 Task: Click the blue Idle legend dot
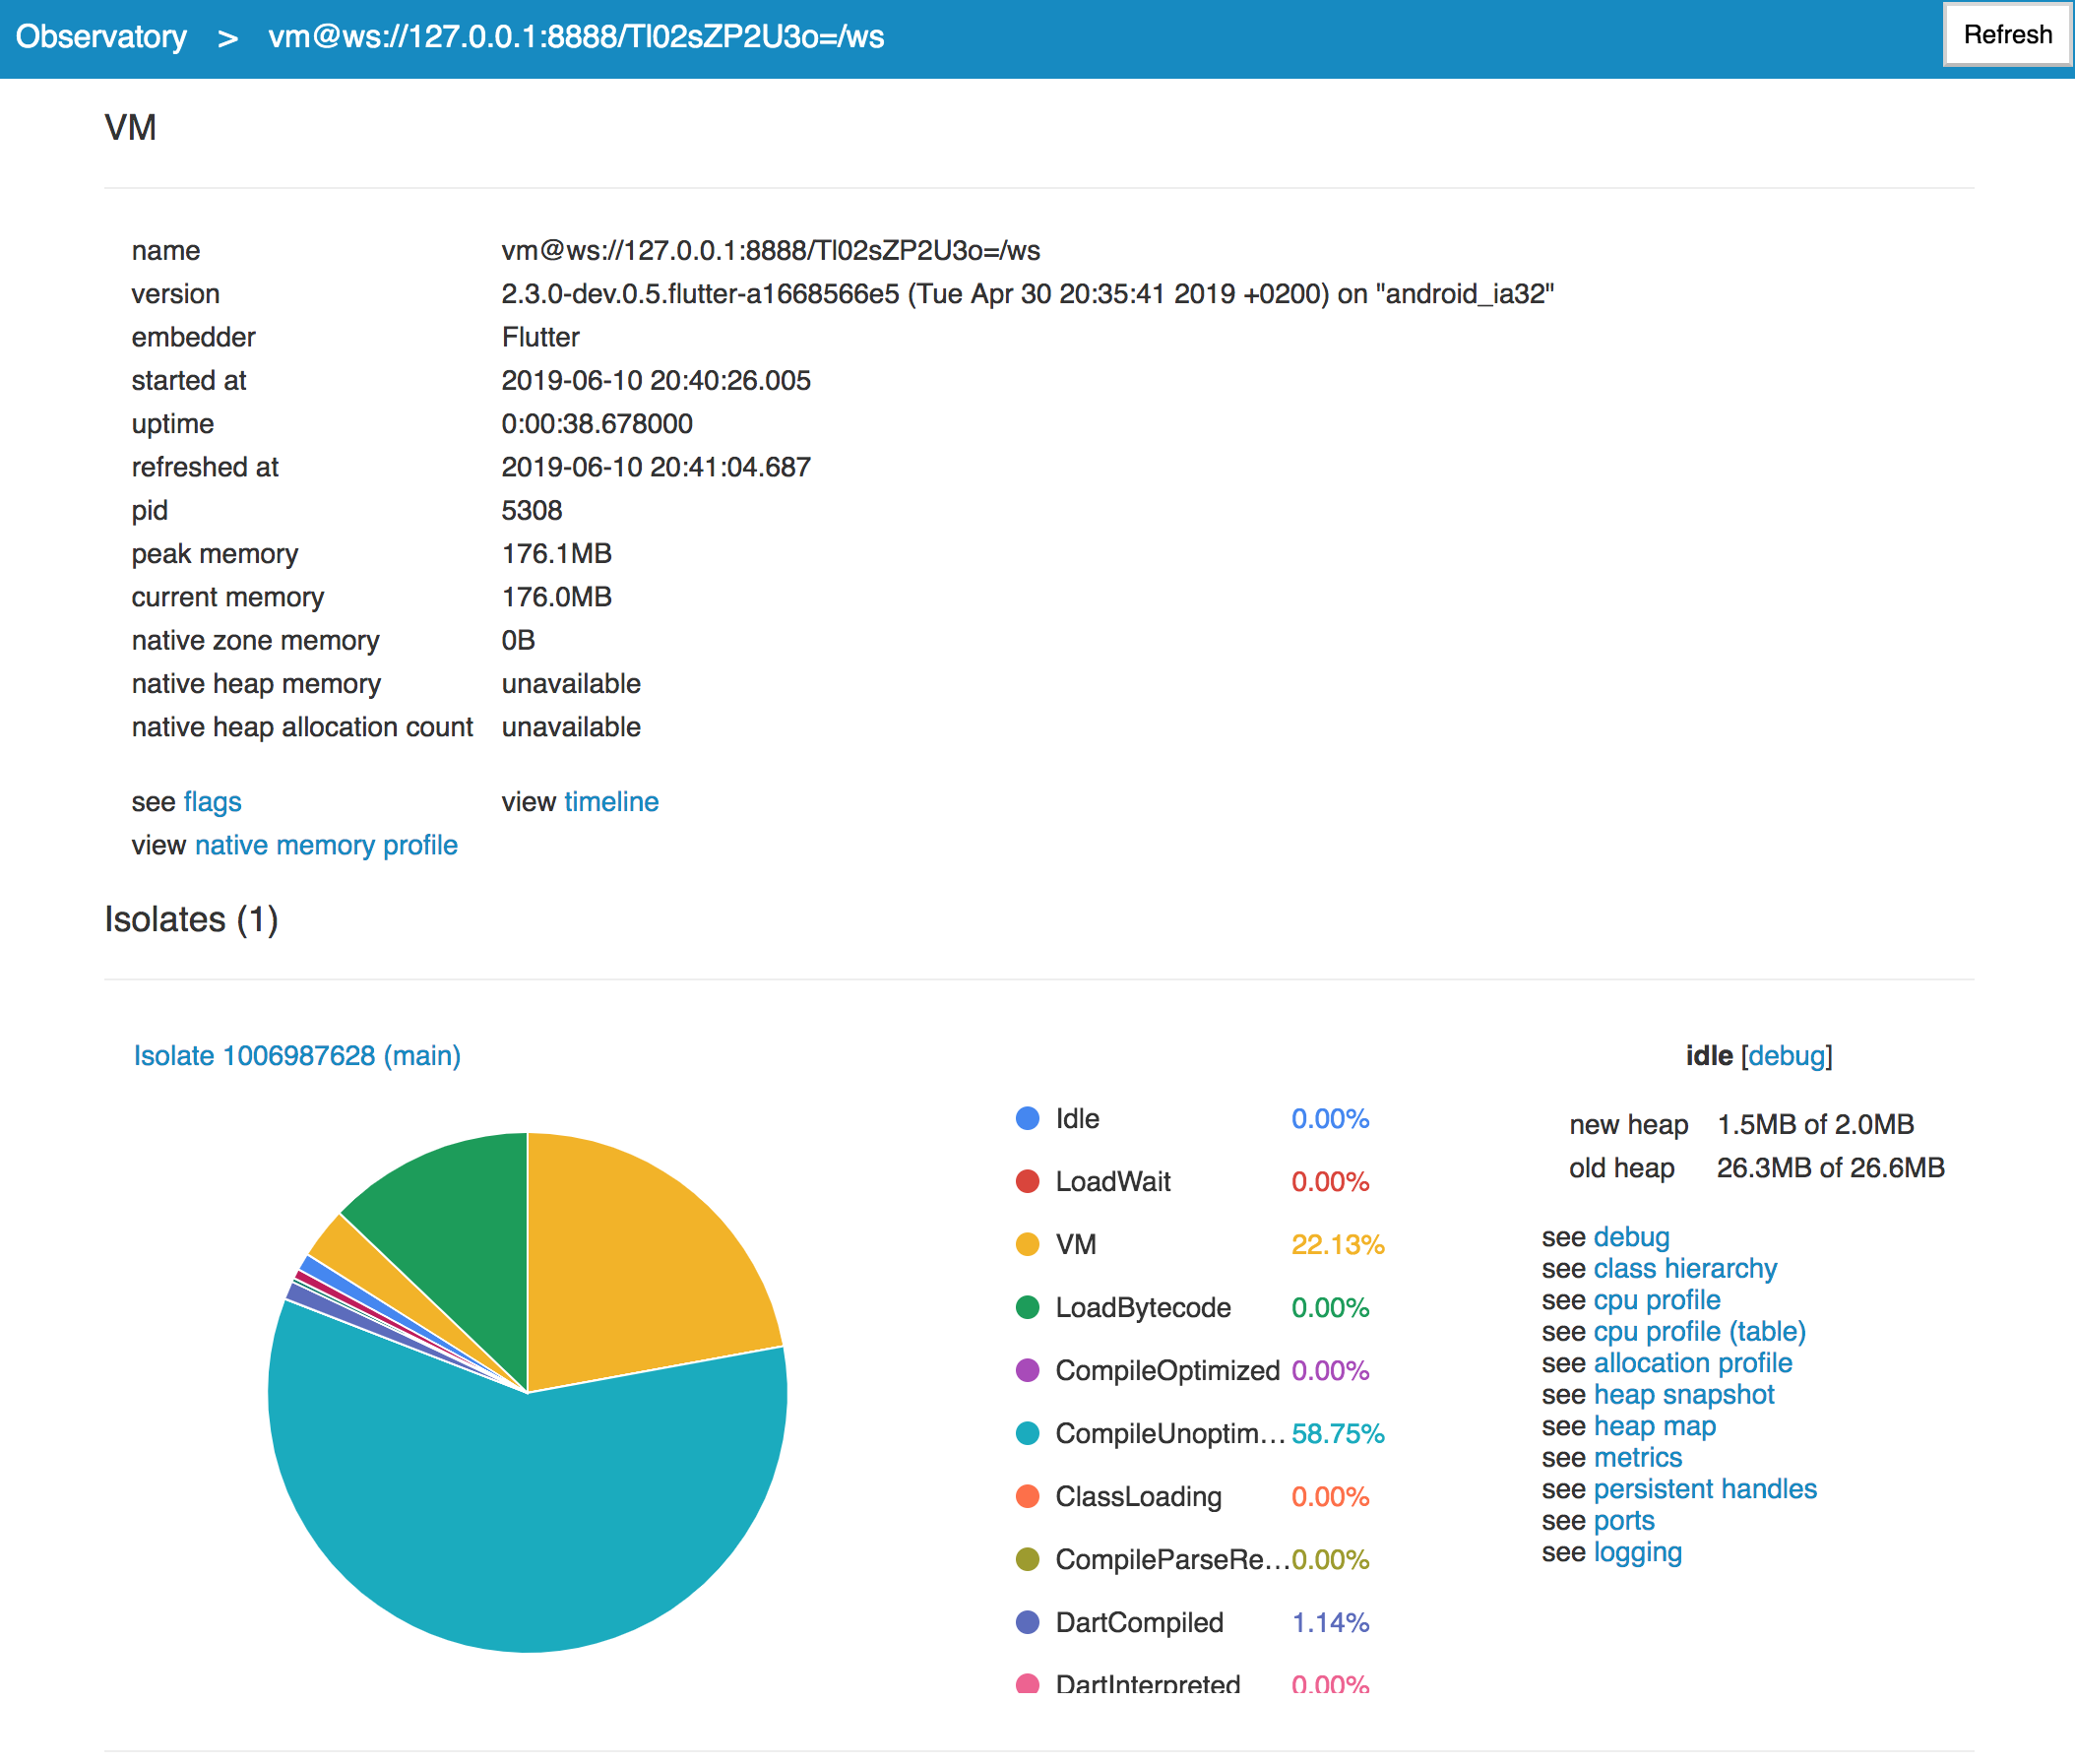click(x=1027, y=1119)
